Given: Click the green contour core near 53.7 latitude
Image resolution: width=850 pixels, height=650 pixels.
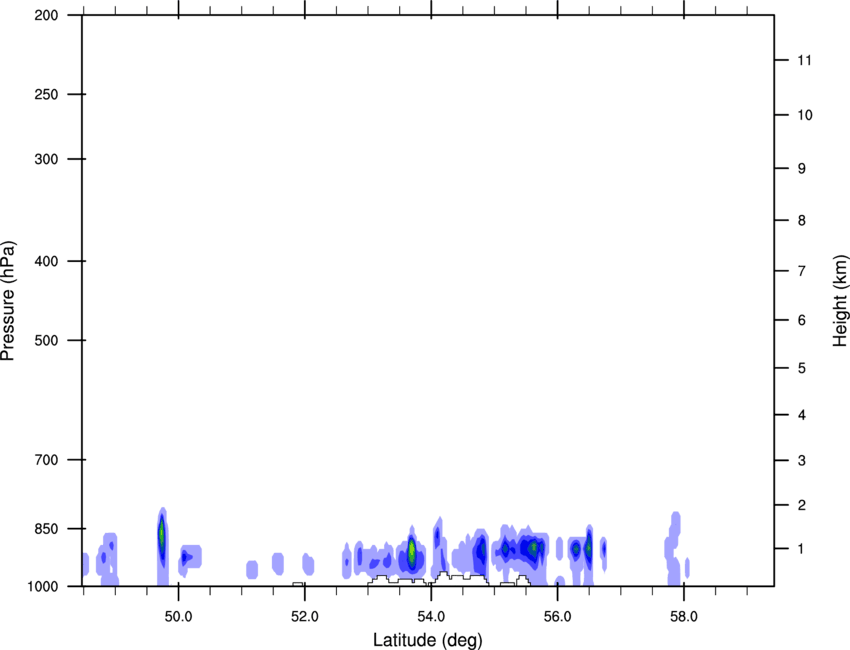Looking at the screenshot, I should pyautogui.click(x=411, y=551).
